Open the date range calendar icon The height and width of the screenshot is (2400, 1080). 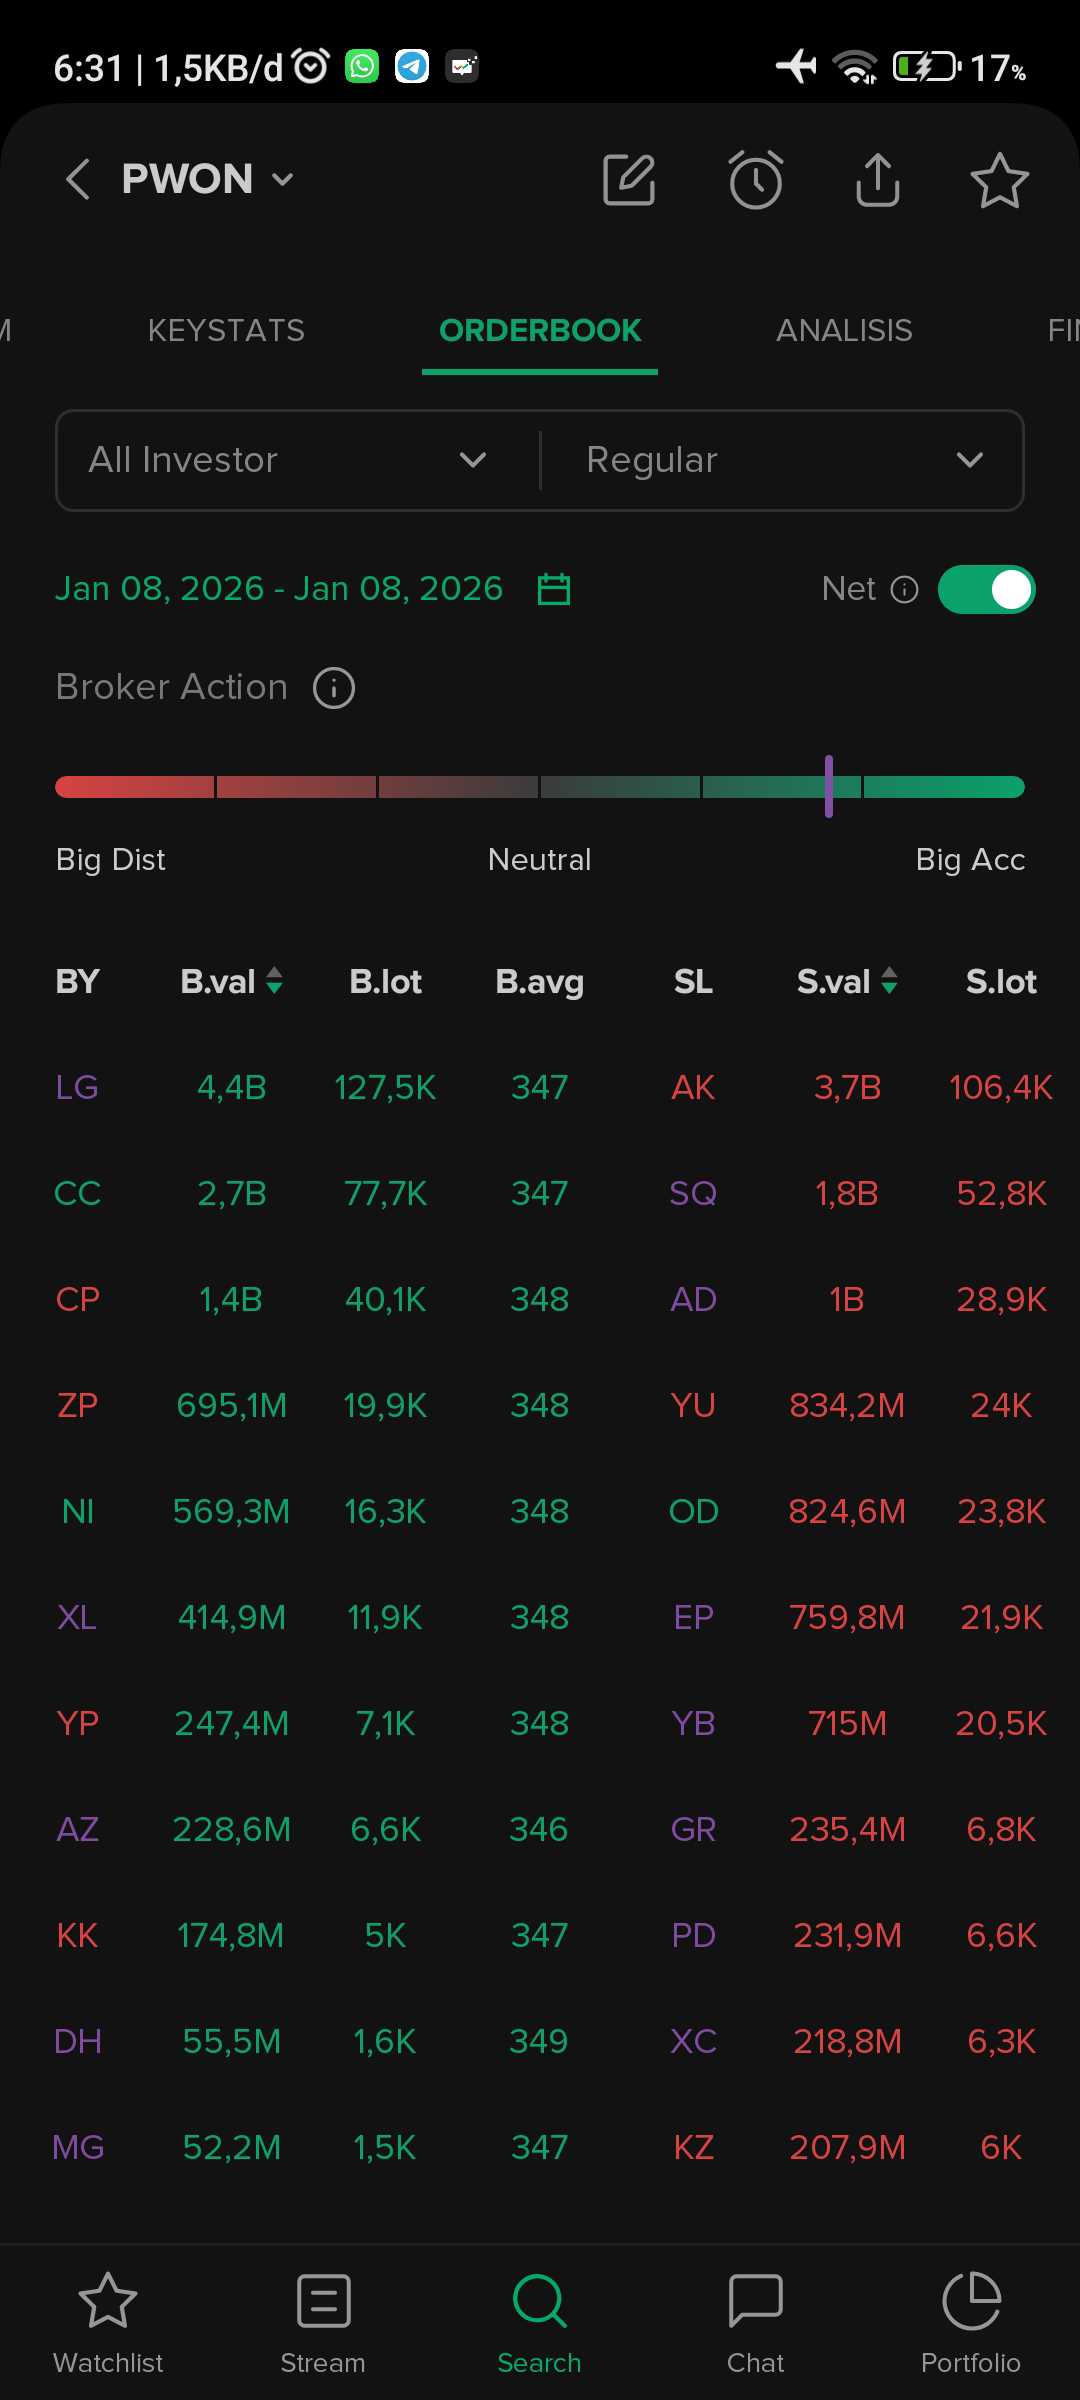pos(554,589)
